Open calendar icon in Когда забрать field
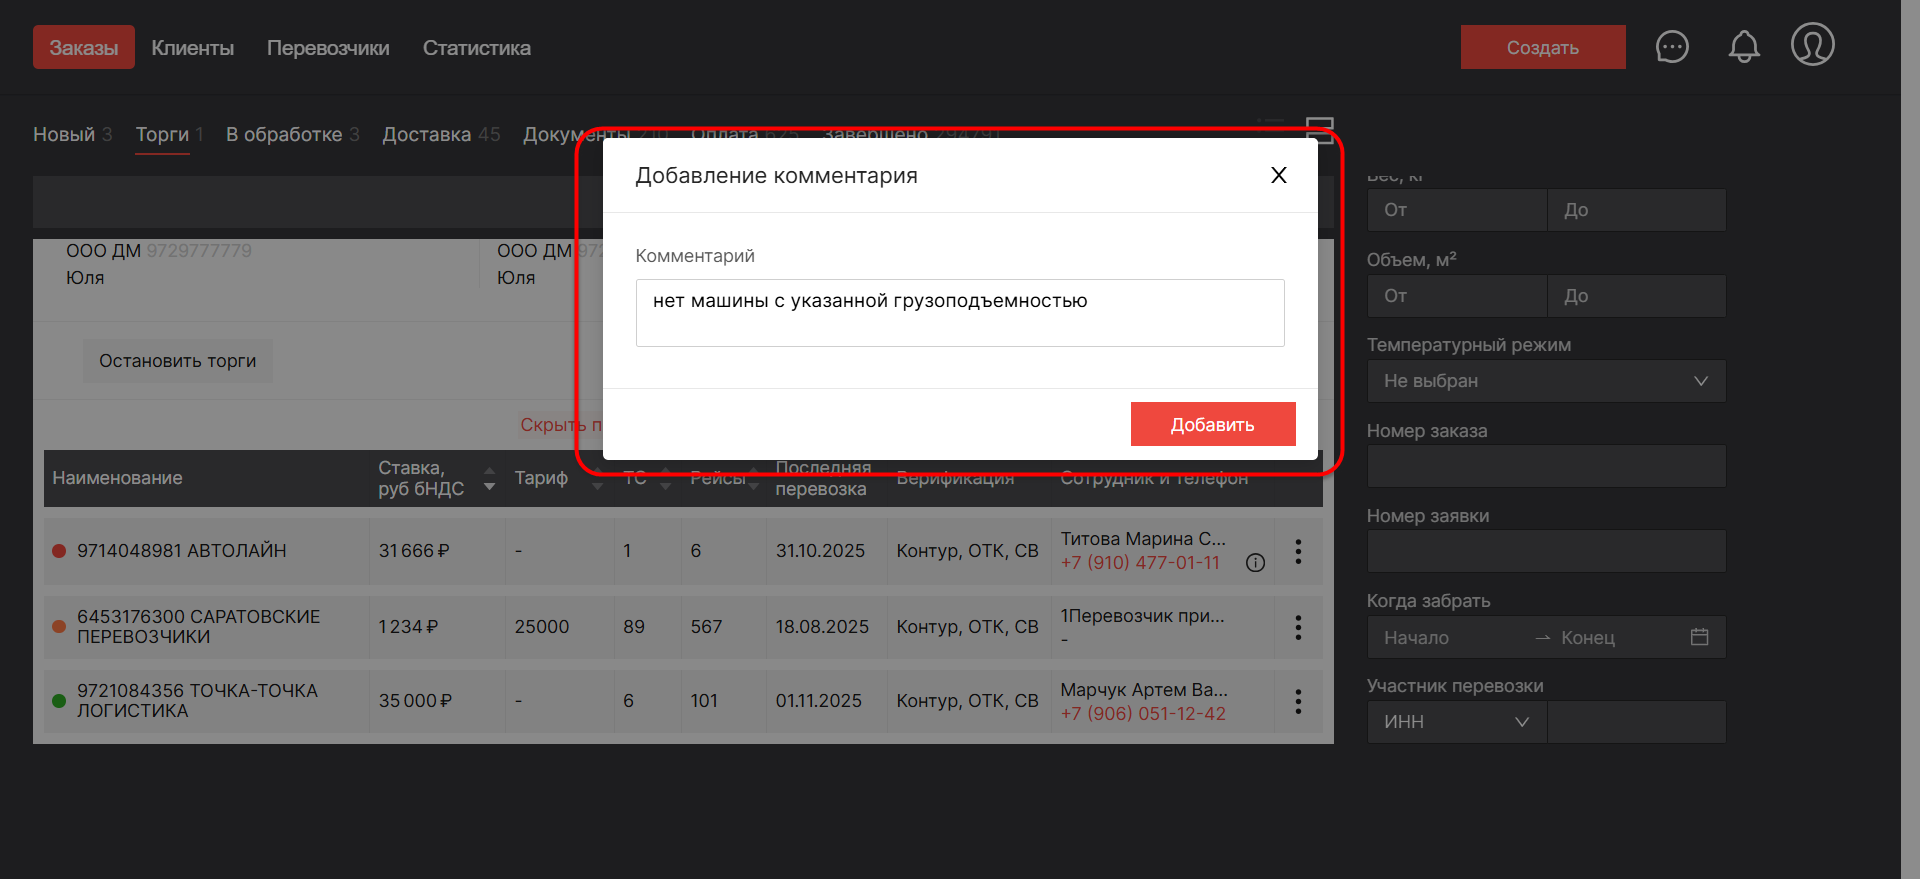 (x=1699, y=637)
